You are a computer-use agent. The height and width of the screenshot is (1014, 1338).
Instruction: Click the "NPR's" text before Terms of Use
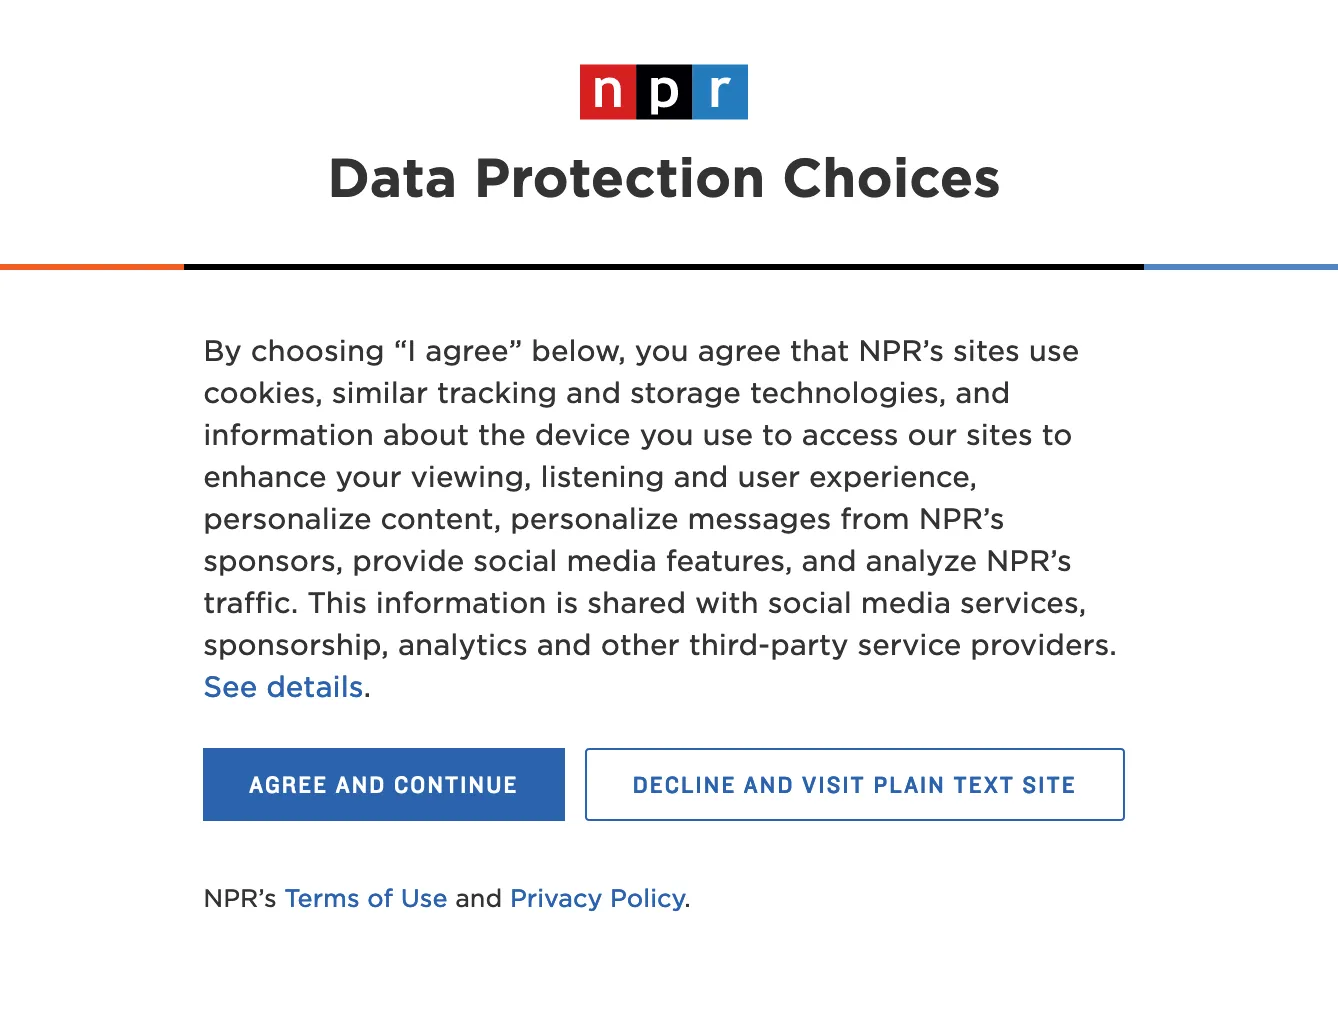point(240,898)
